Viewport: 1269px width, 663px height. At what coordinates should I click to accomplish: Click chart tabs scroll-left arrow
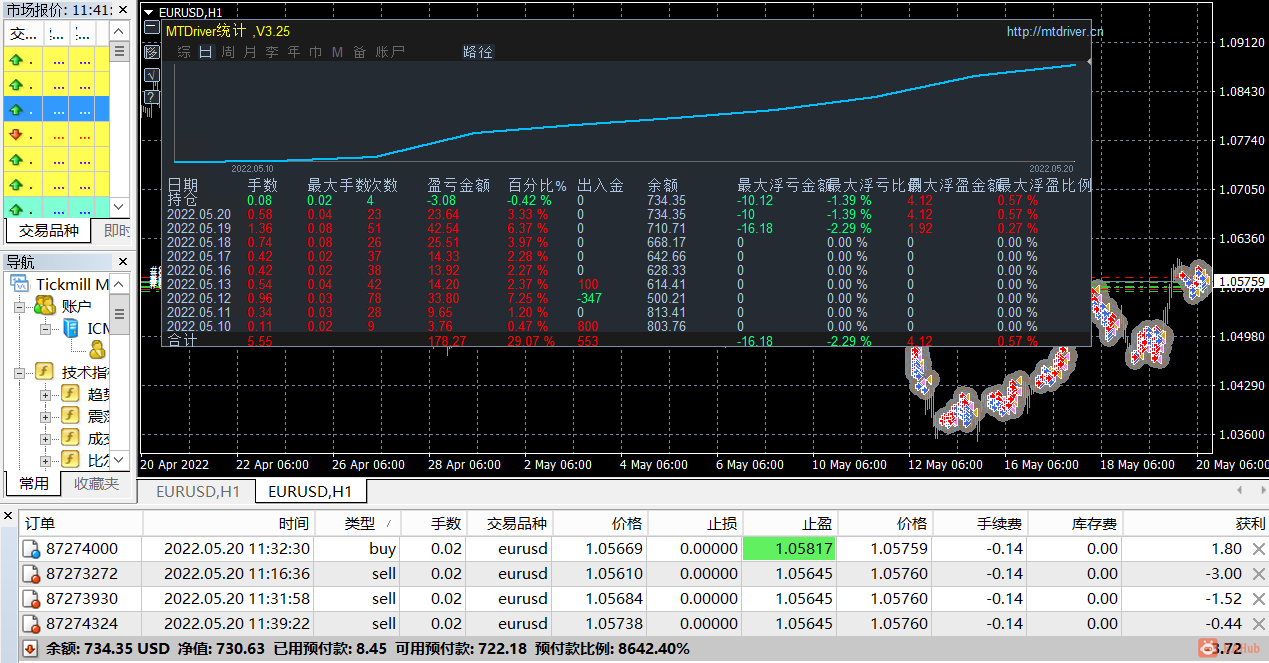(x=1240, y=491)
